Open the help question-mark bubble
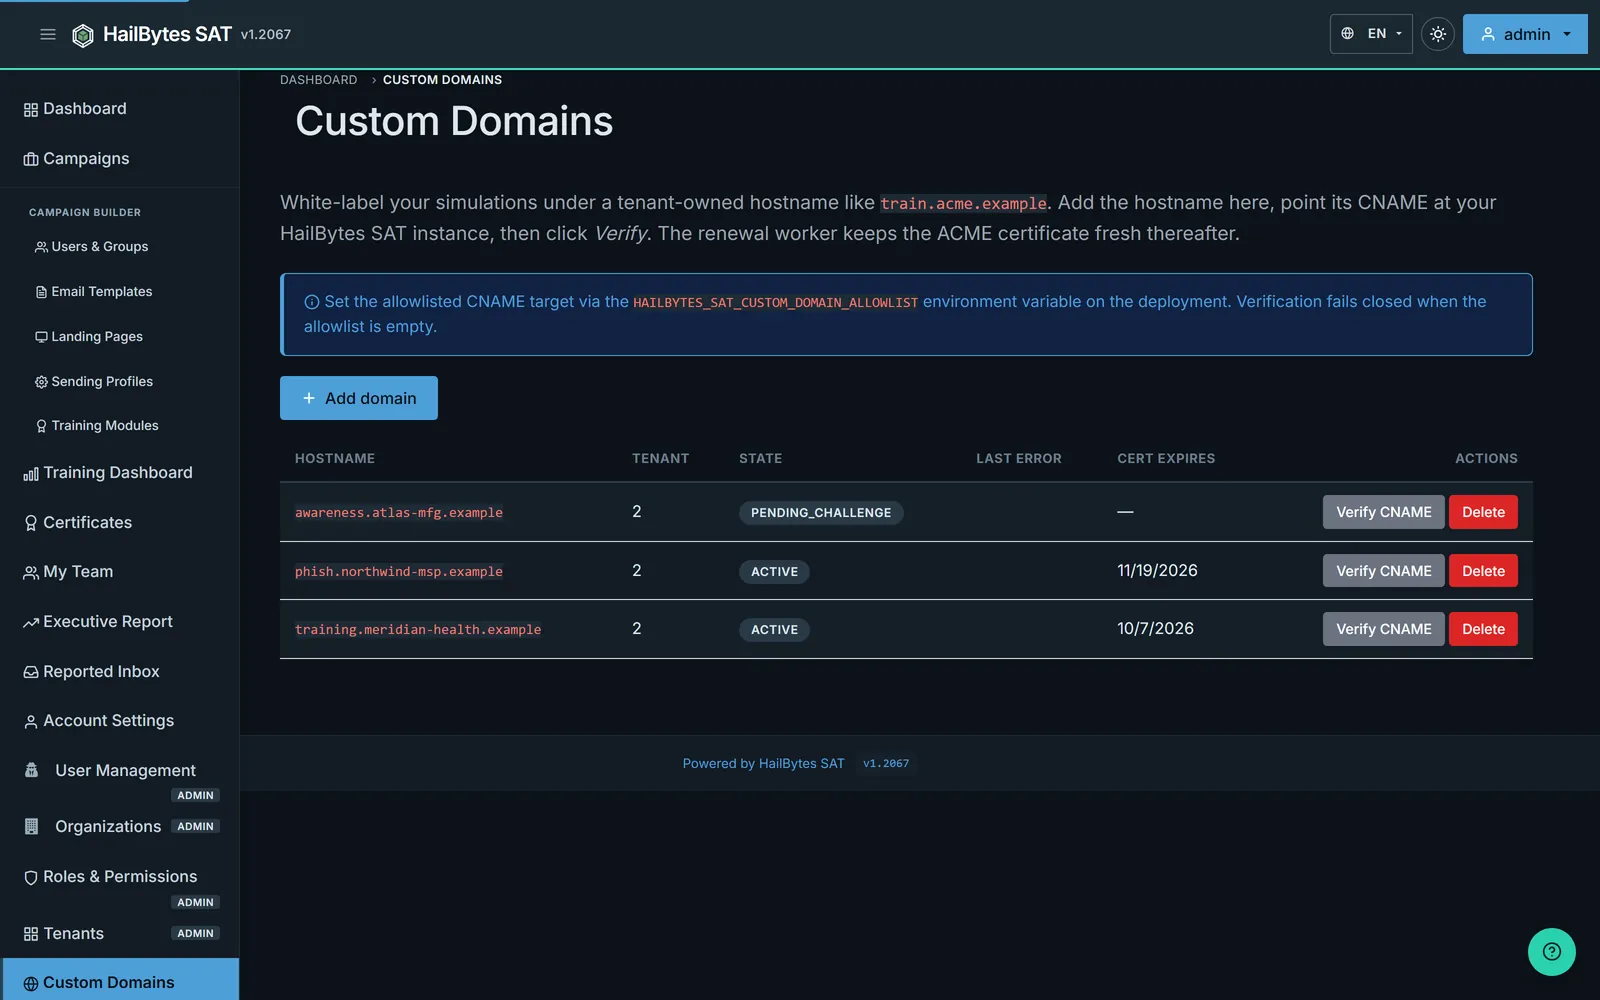Viewport: 1600px width, 1000px height. [x=1551, y=951]
